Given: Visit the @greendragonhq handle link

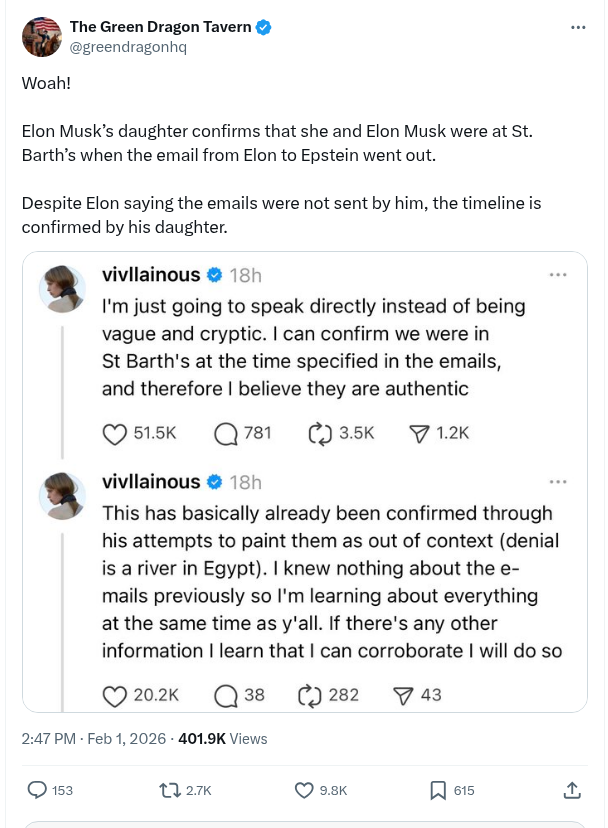Looking at the screenshot, I should coord(128,47).
